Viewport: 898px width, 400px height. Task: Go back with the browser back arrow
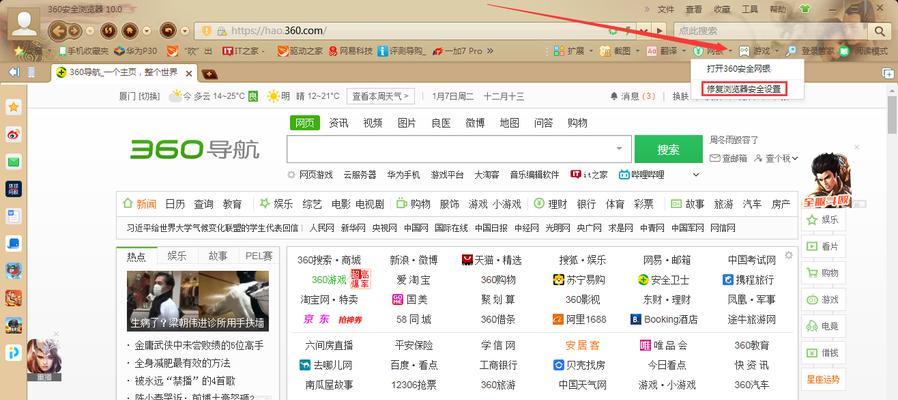(58, 30)
